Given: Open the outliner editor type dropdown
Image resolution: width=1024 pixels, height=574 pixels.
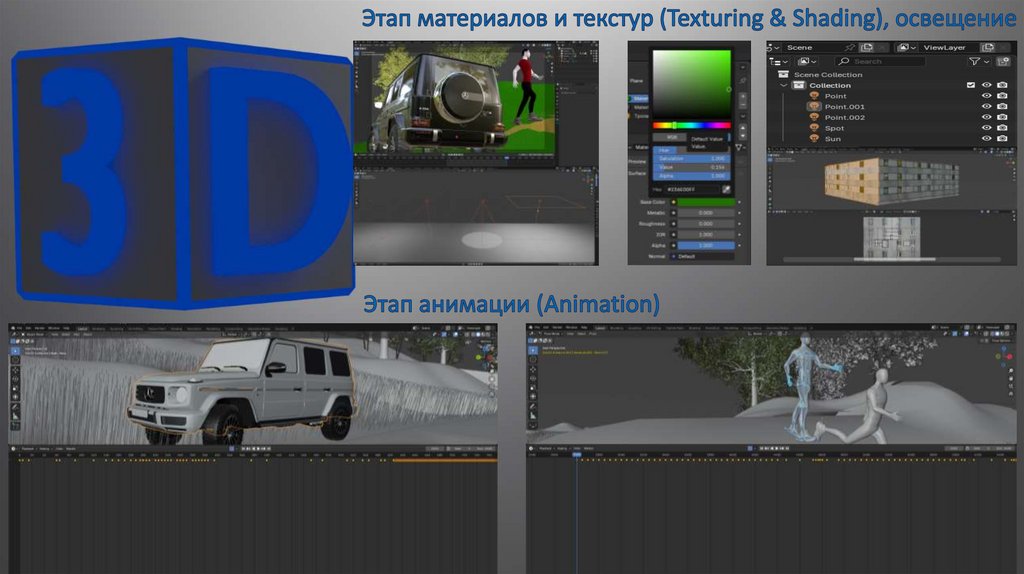Looking at the screenshot, I should tap(777, 61).
